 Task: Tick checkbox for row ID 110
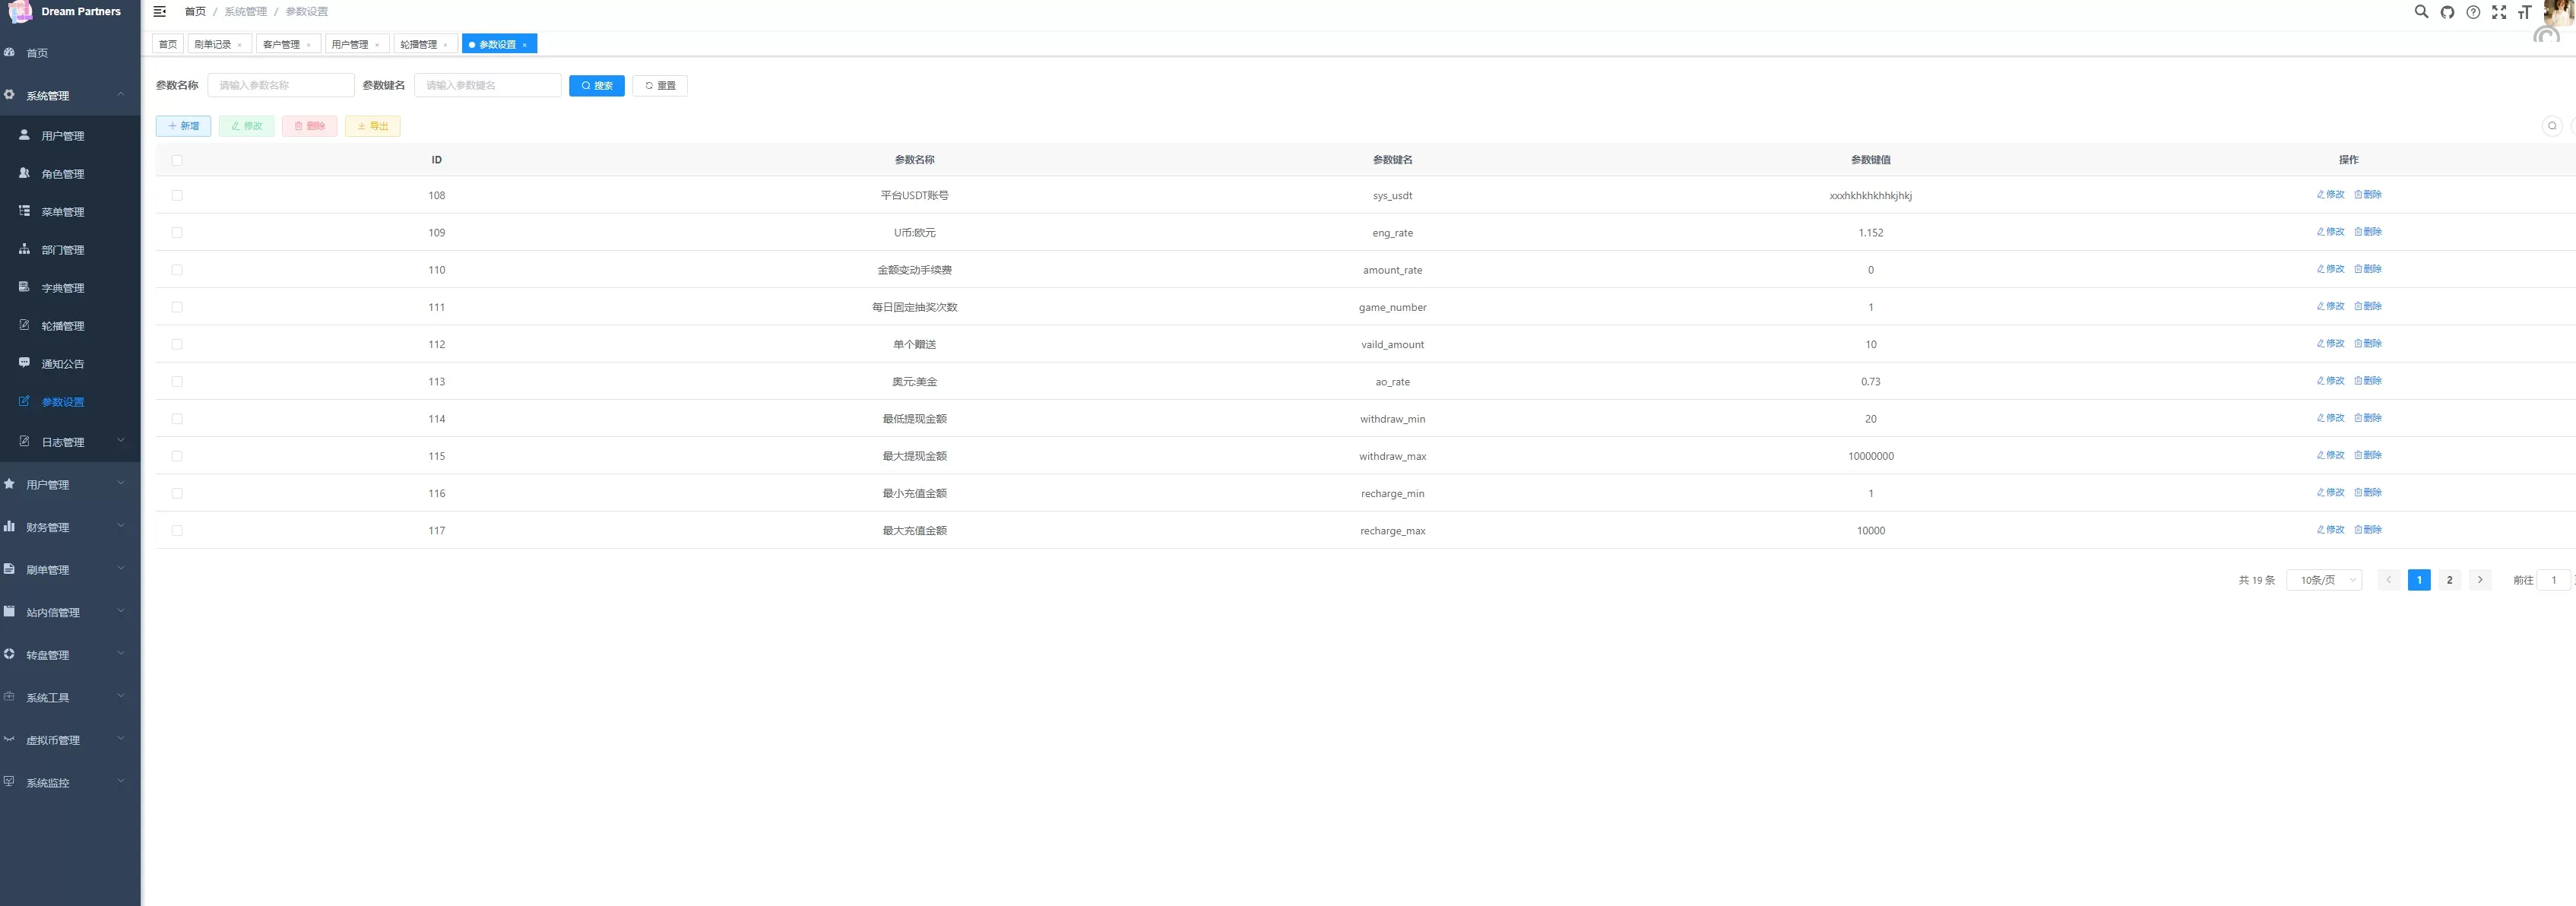coord(177,270)
